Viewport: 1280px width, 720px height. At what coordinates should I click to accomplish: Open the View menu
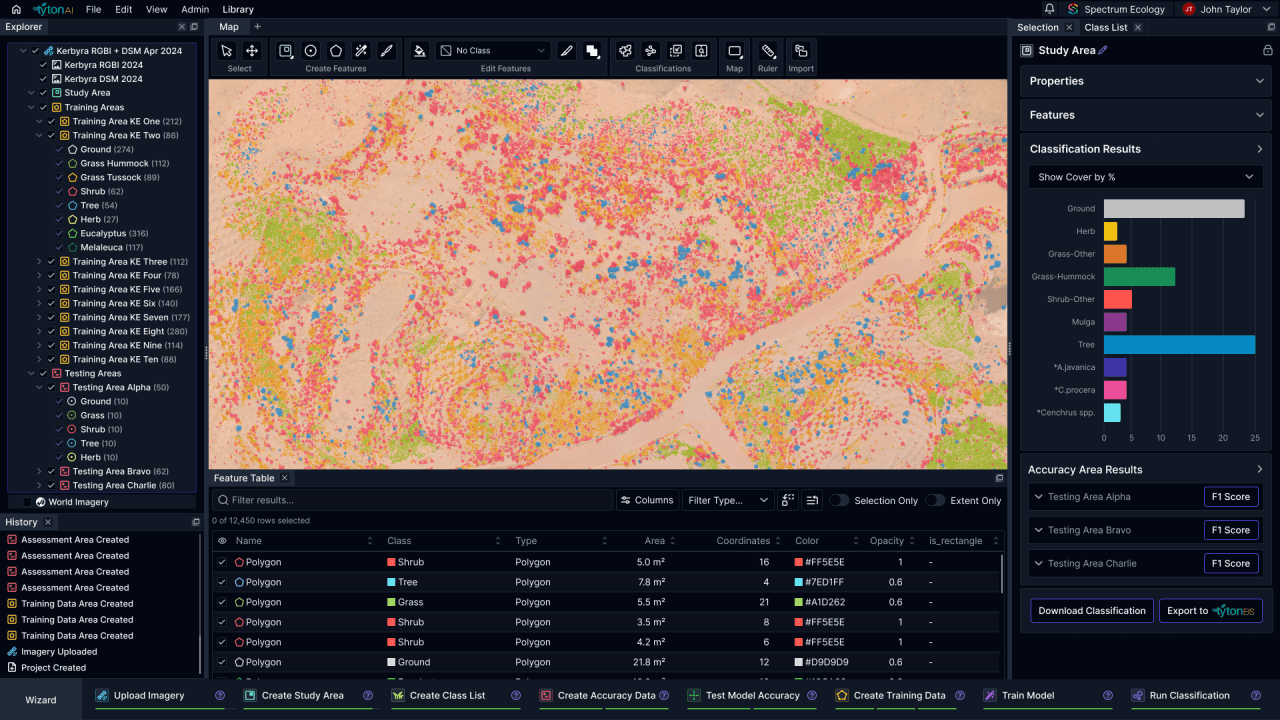pos(156,9)
